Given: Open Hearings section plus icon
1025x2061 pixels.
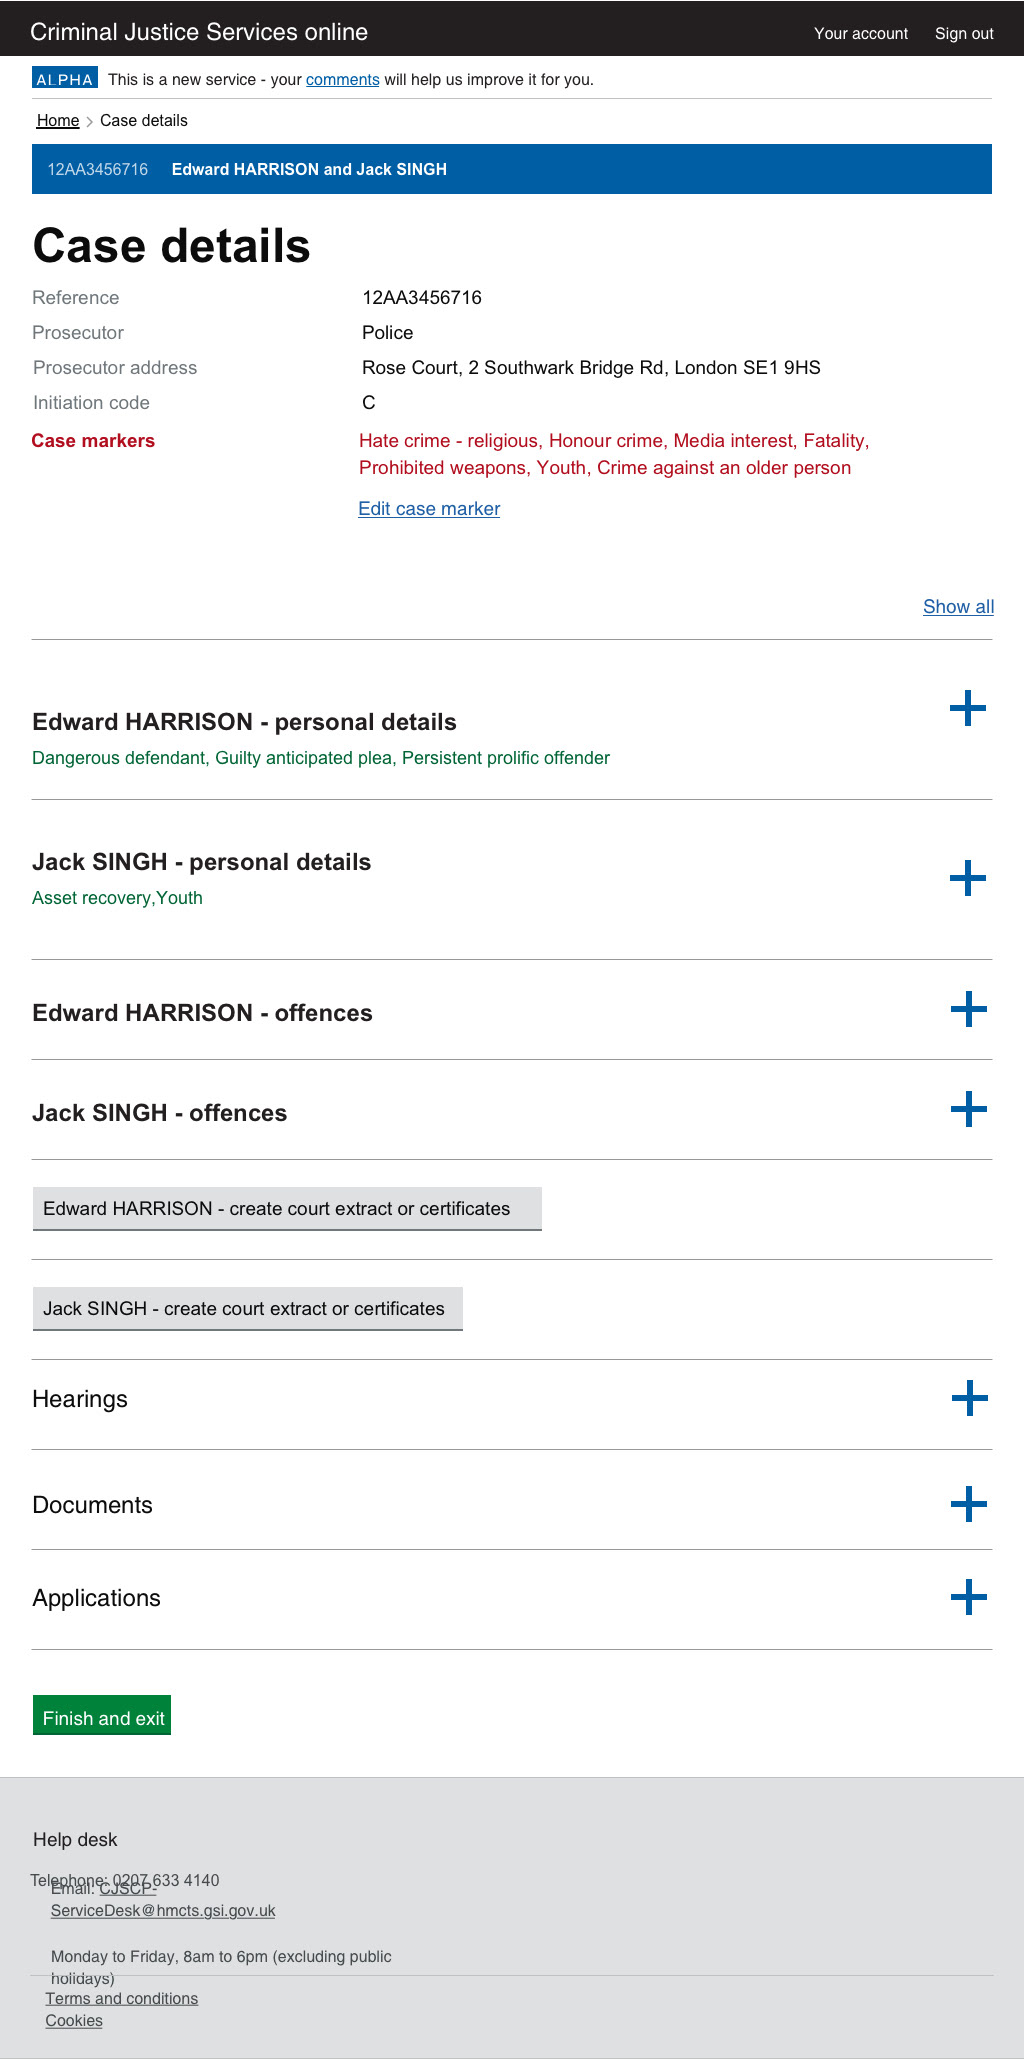Looking at the screenshot, I should click(x=968, y=1398).
